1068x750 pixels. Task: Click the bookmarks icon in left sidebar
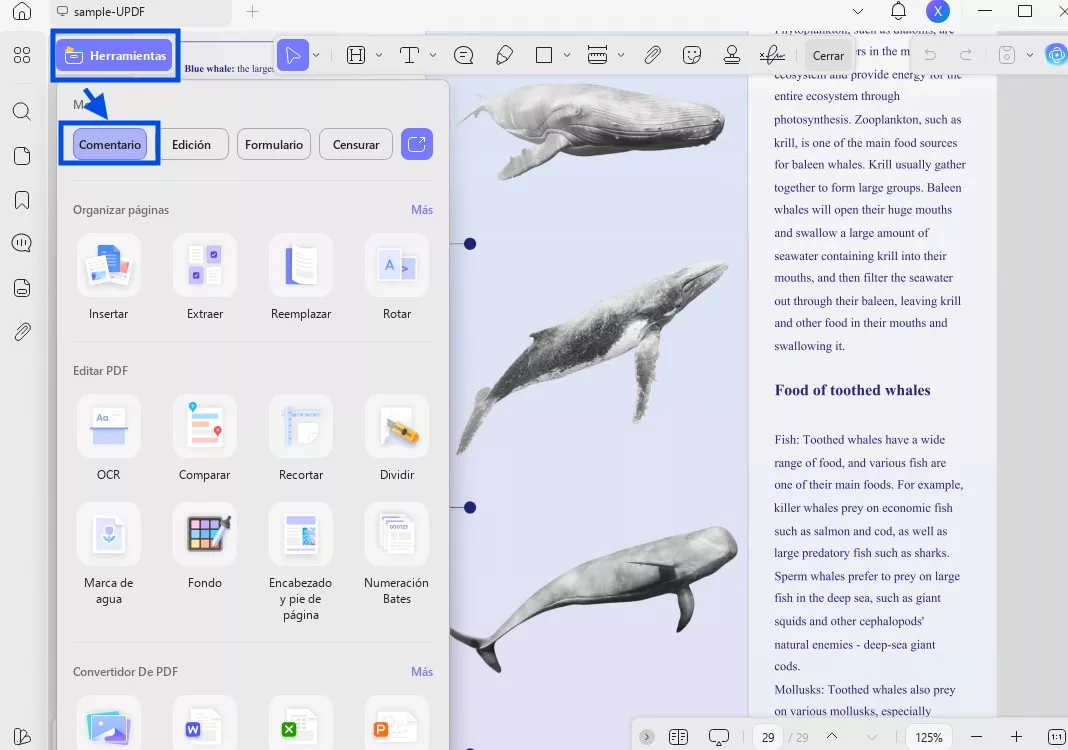(22, 200)
